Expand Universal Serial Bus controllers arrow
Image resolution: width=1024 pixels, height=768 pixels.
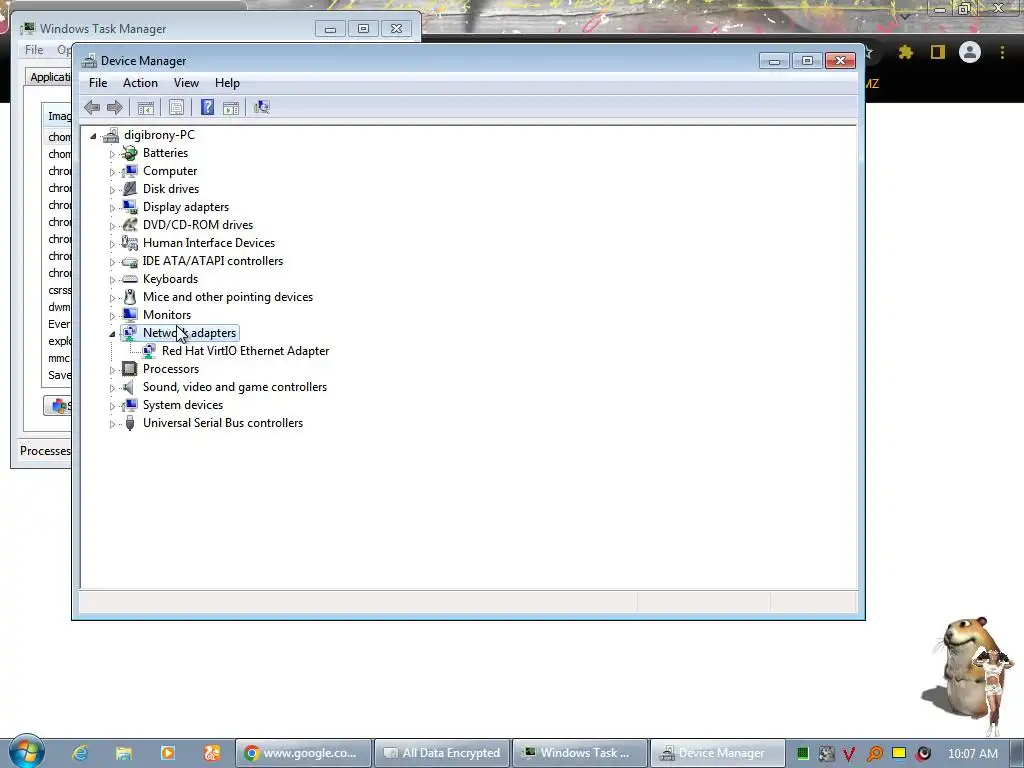tap(112, 424)
